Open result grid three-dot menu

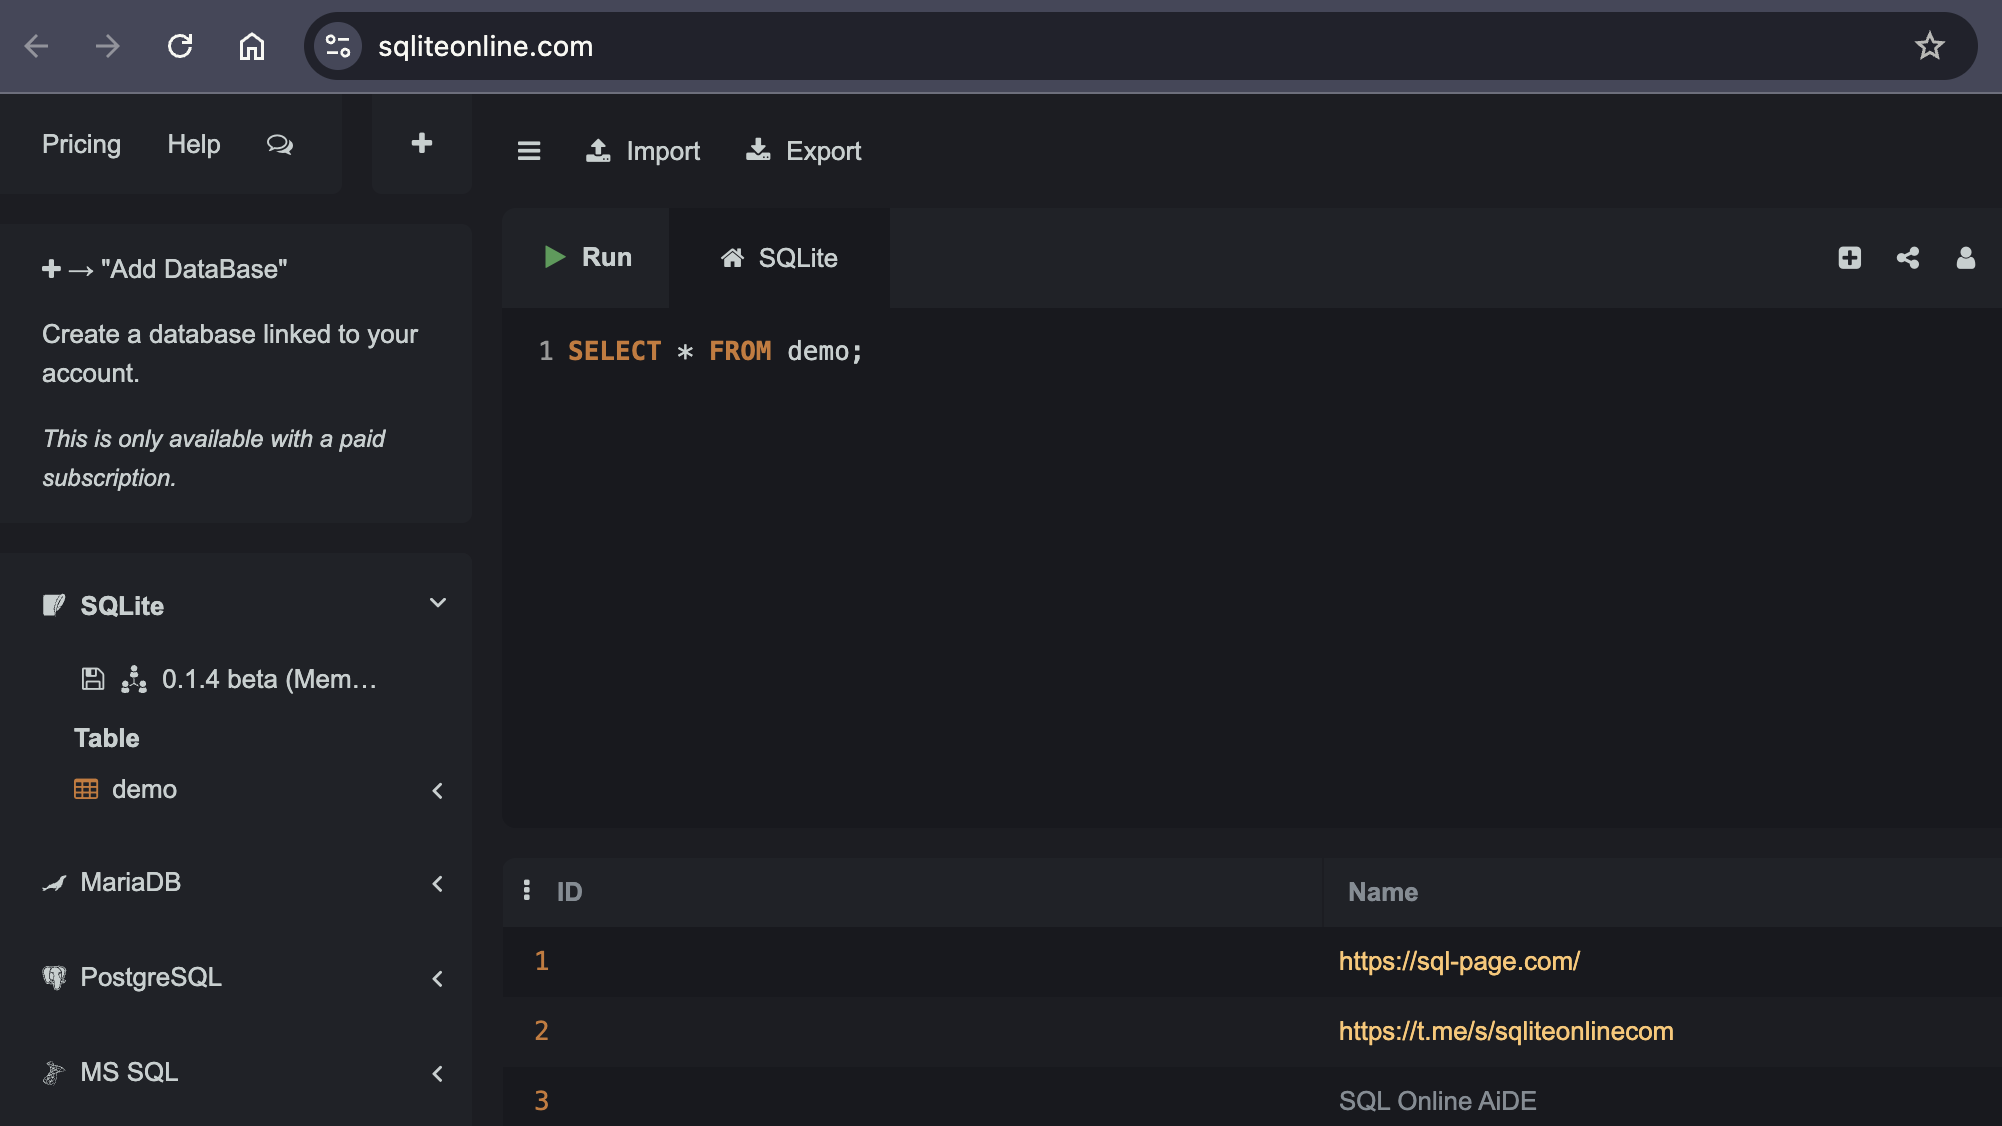coord(527,890)
